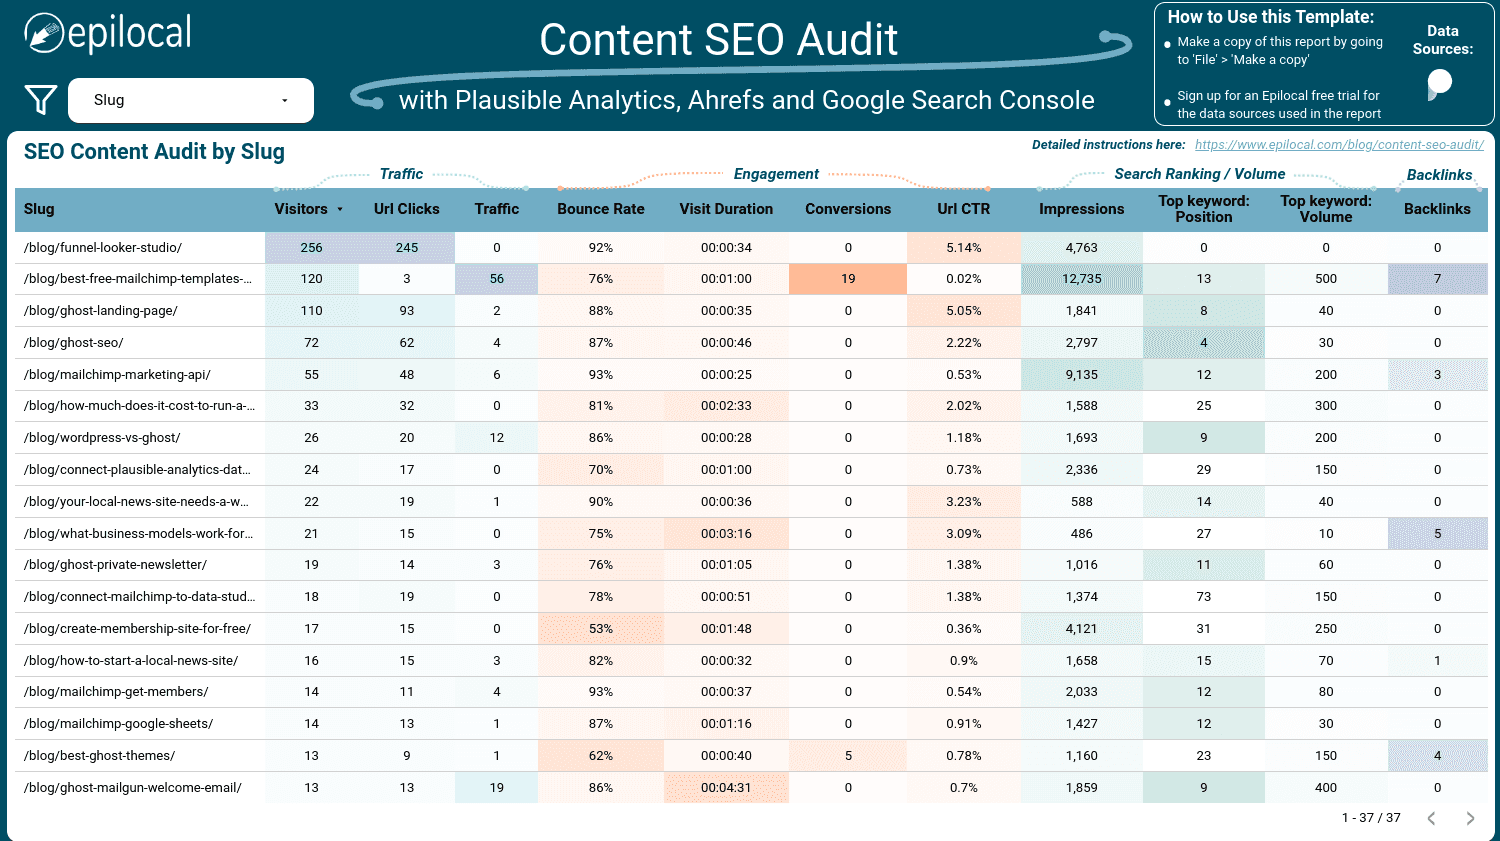1500x841 pixels.
Task: Click the 9,135 impressions cell
Action: tap(1082, 375)
